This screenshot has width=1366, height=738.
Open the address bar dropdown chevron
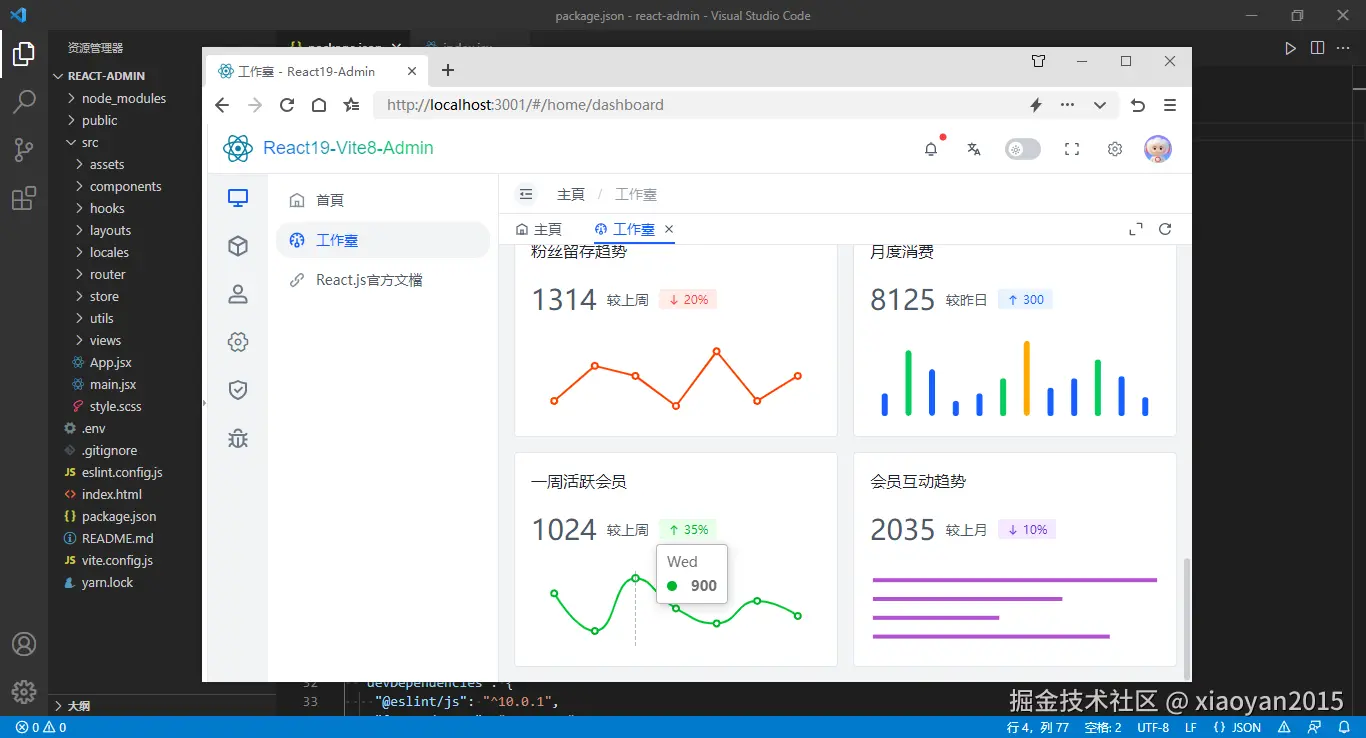pyautogui.click(x=1100, y=105)
